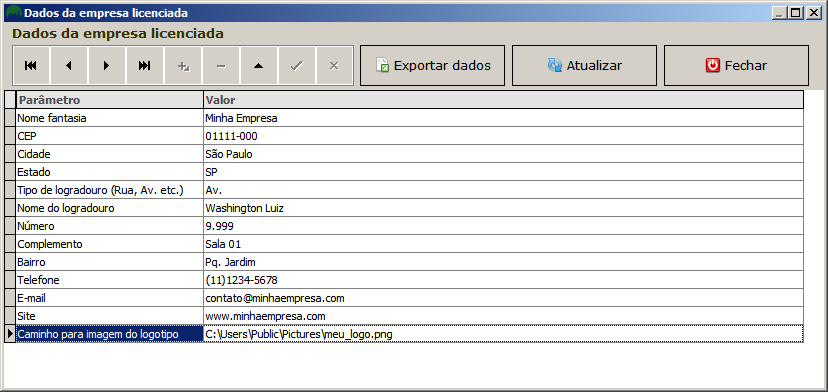The width and height of the screenshot is (828, 392).
Task: Click the 'Av.' value cell
Action: pyautogui.click(x=504, y=190)
